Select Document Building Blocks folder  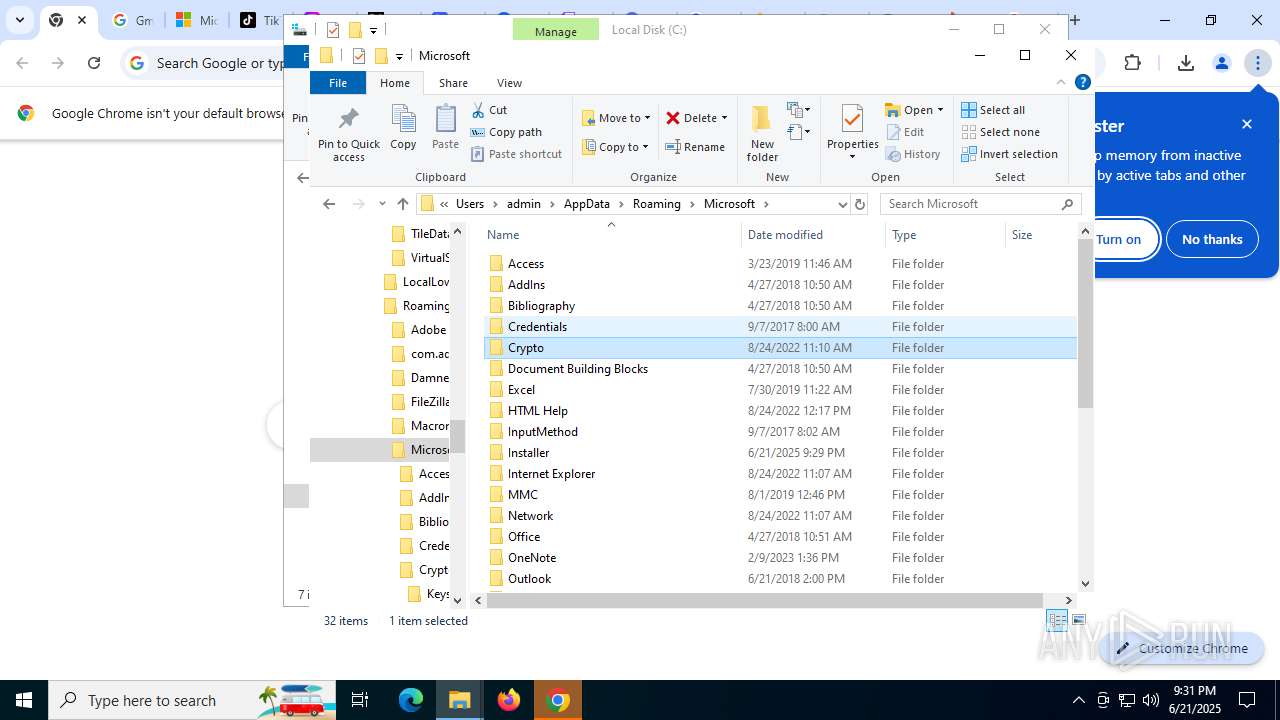tap(780, 369)
